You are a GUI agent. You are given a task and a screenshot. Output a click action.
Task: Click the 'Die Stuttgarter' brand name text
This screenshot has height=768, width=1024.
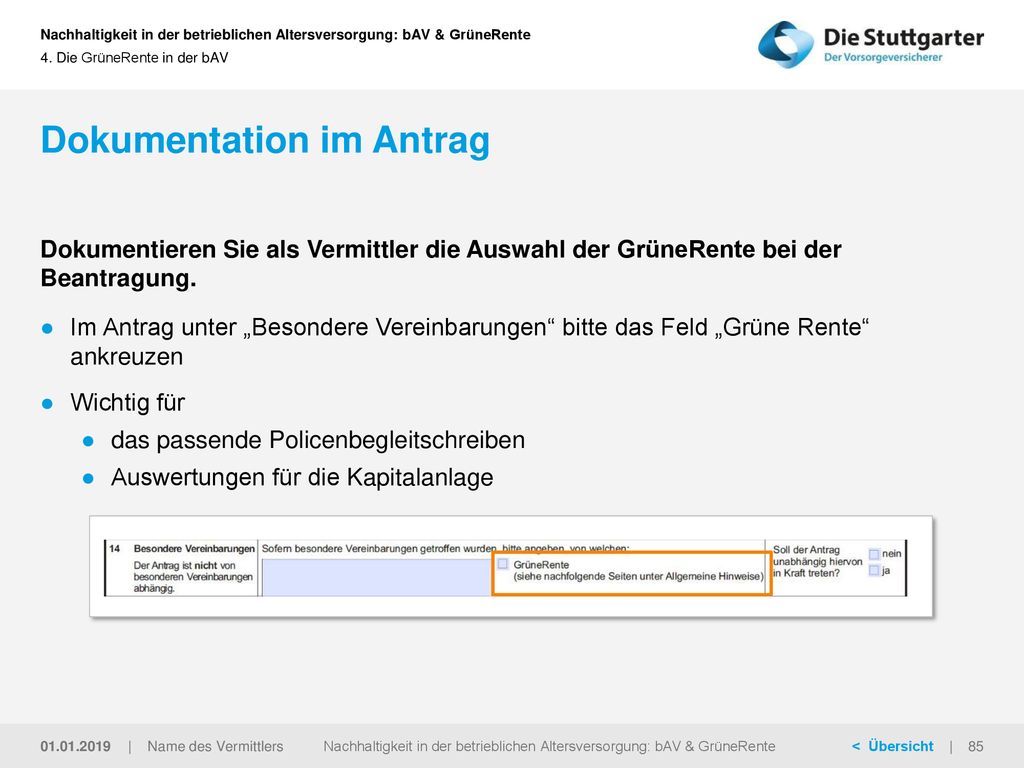pyautogui.click(x=904, y=37)
